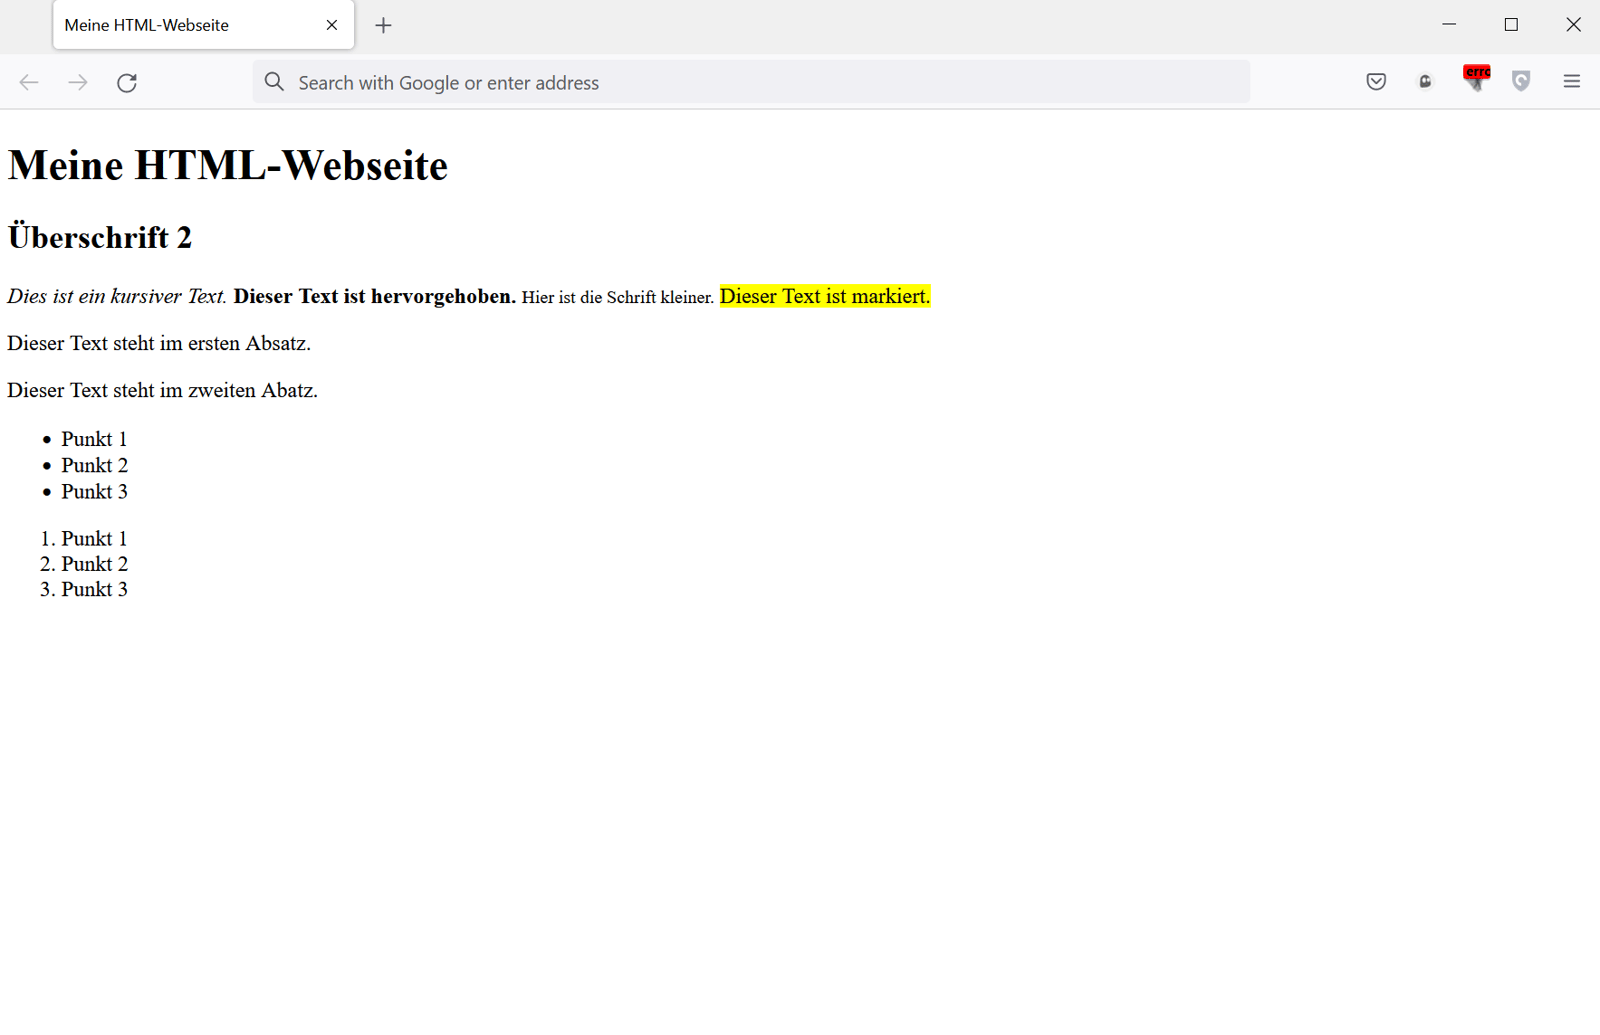The image size is (1600, 1035).
Task: Click the bold hervorgehoben text
Action: [373, 296]
